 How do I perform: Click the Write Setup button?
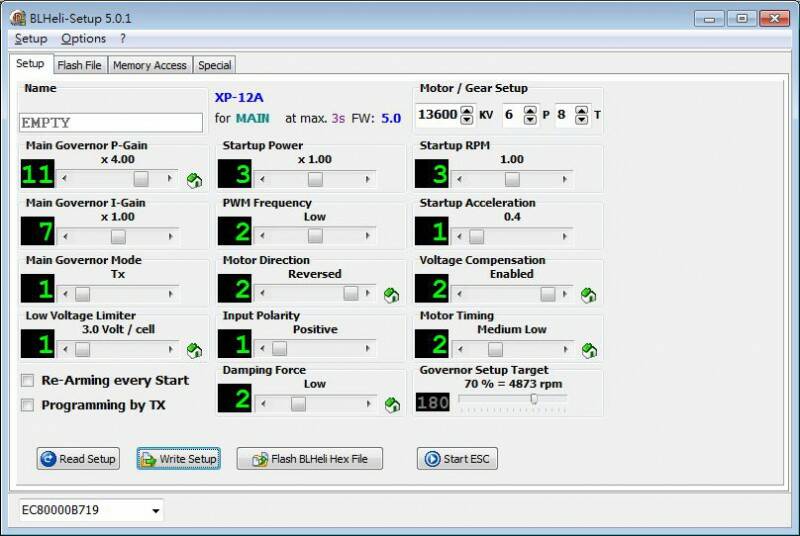[x=179, y=459]
